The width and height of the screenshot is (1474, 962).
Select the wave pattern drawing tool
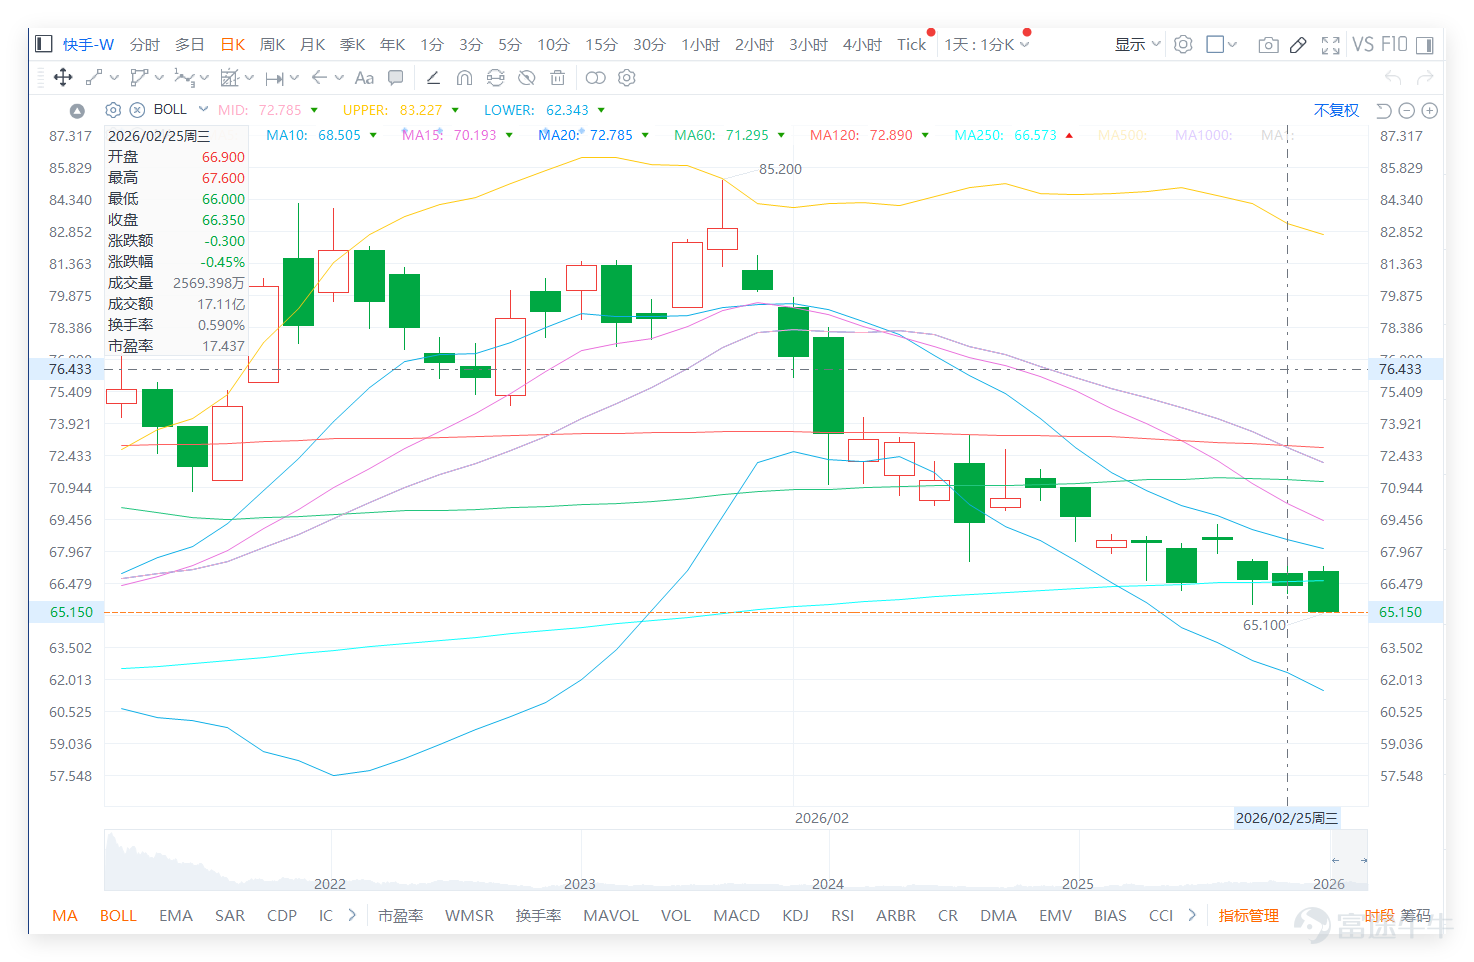coord(184,77)
